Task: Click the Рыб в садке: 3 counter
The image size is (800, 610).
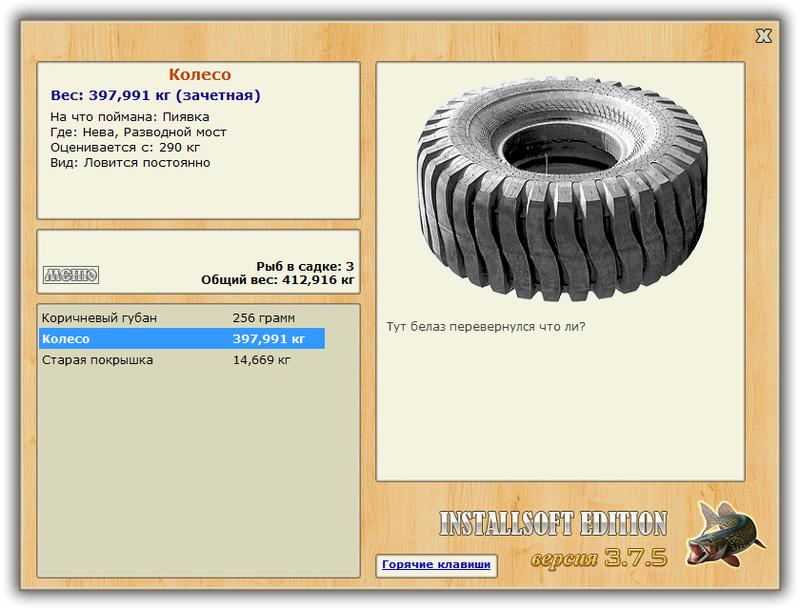Action: click(x=305, y=266)
